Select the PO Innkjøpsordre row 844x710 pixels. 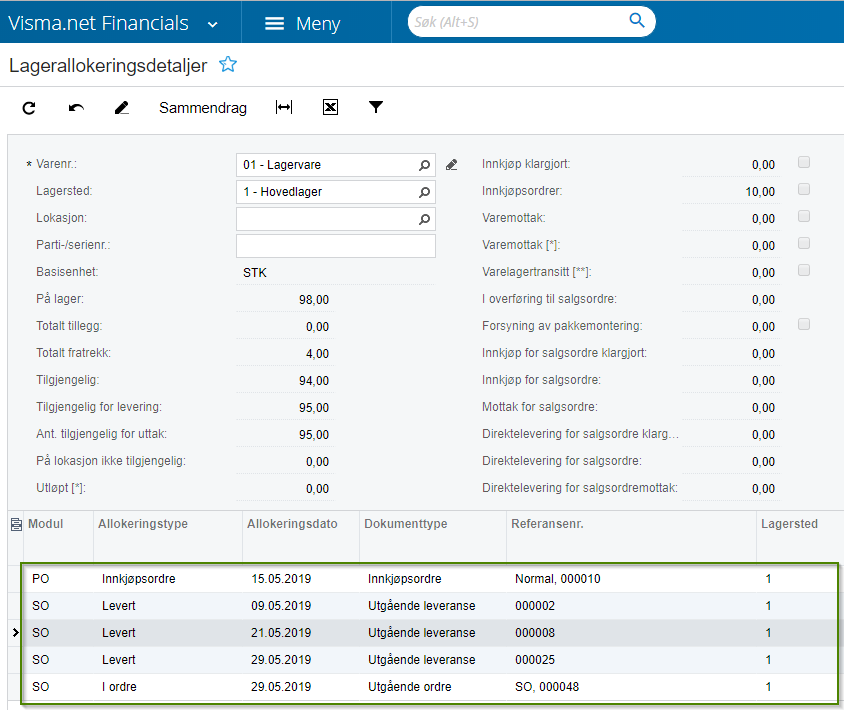(430, 579)
